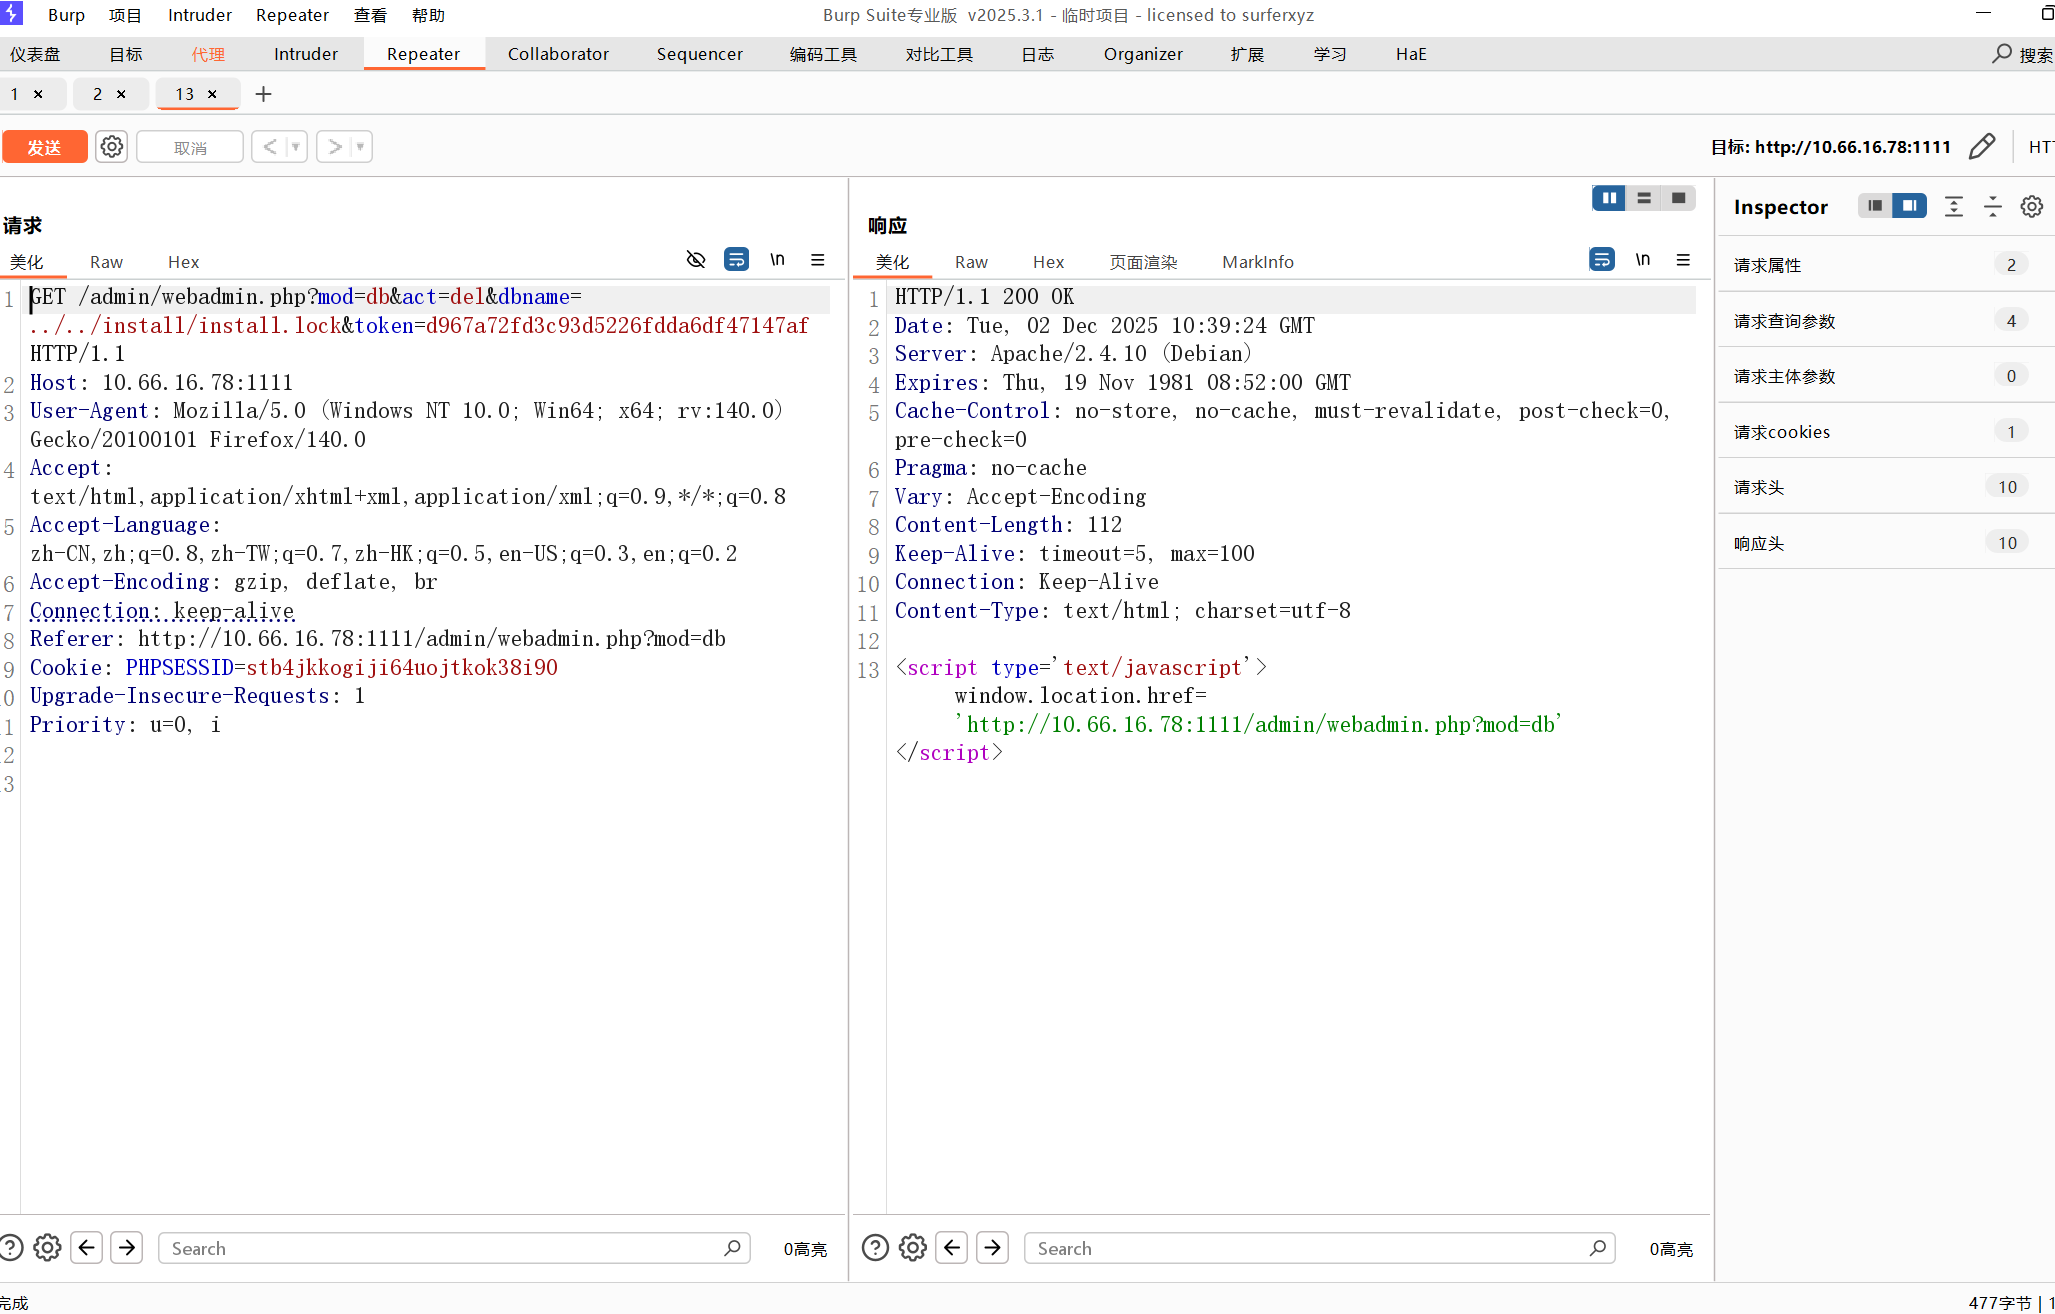Toggle show \n characters in response
The width and height of the screenshot is (2055, 1314).
point(1642,260)
